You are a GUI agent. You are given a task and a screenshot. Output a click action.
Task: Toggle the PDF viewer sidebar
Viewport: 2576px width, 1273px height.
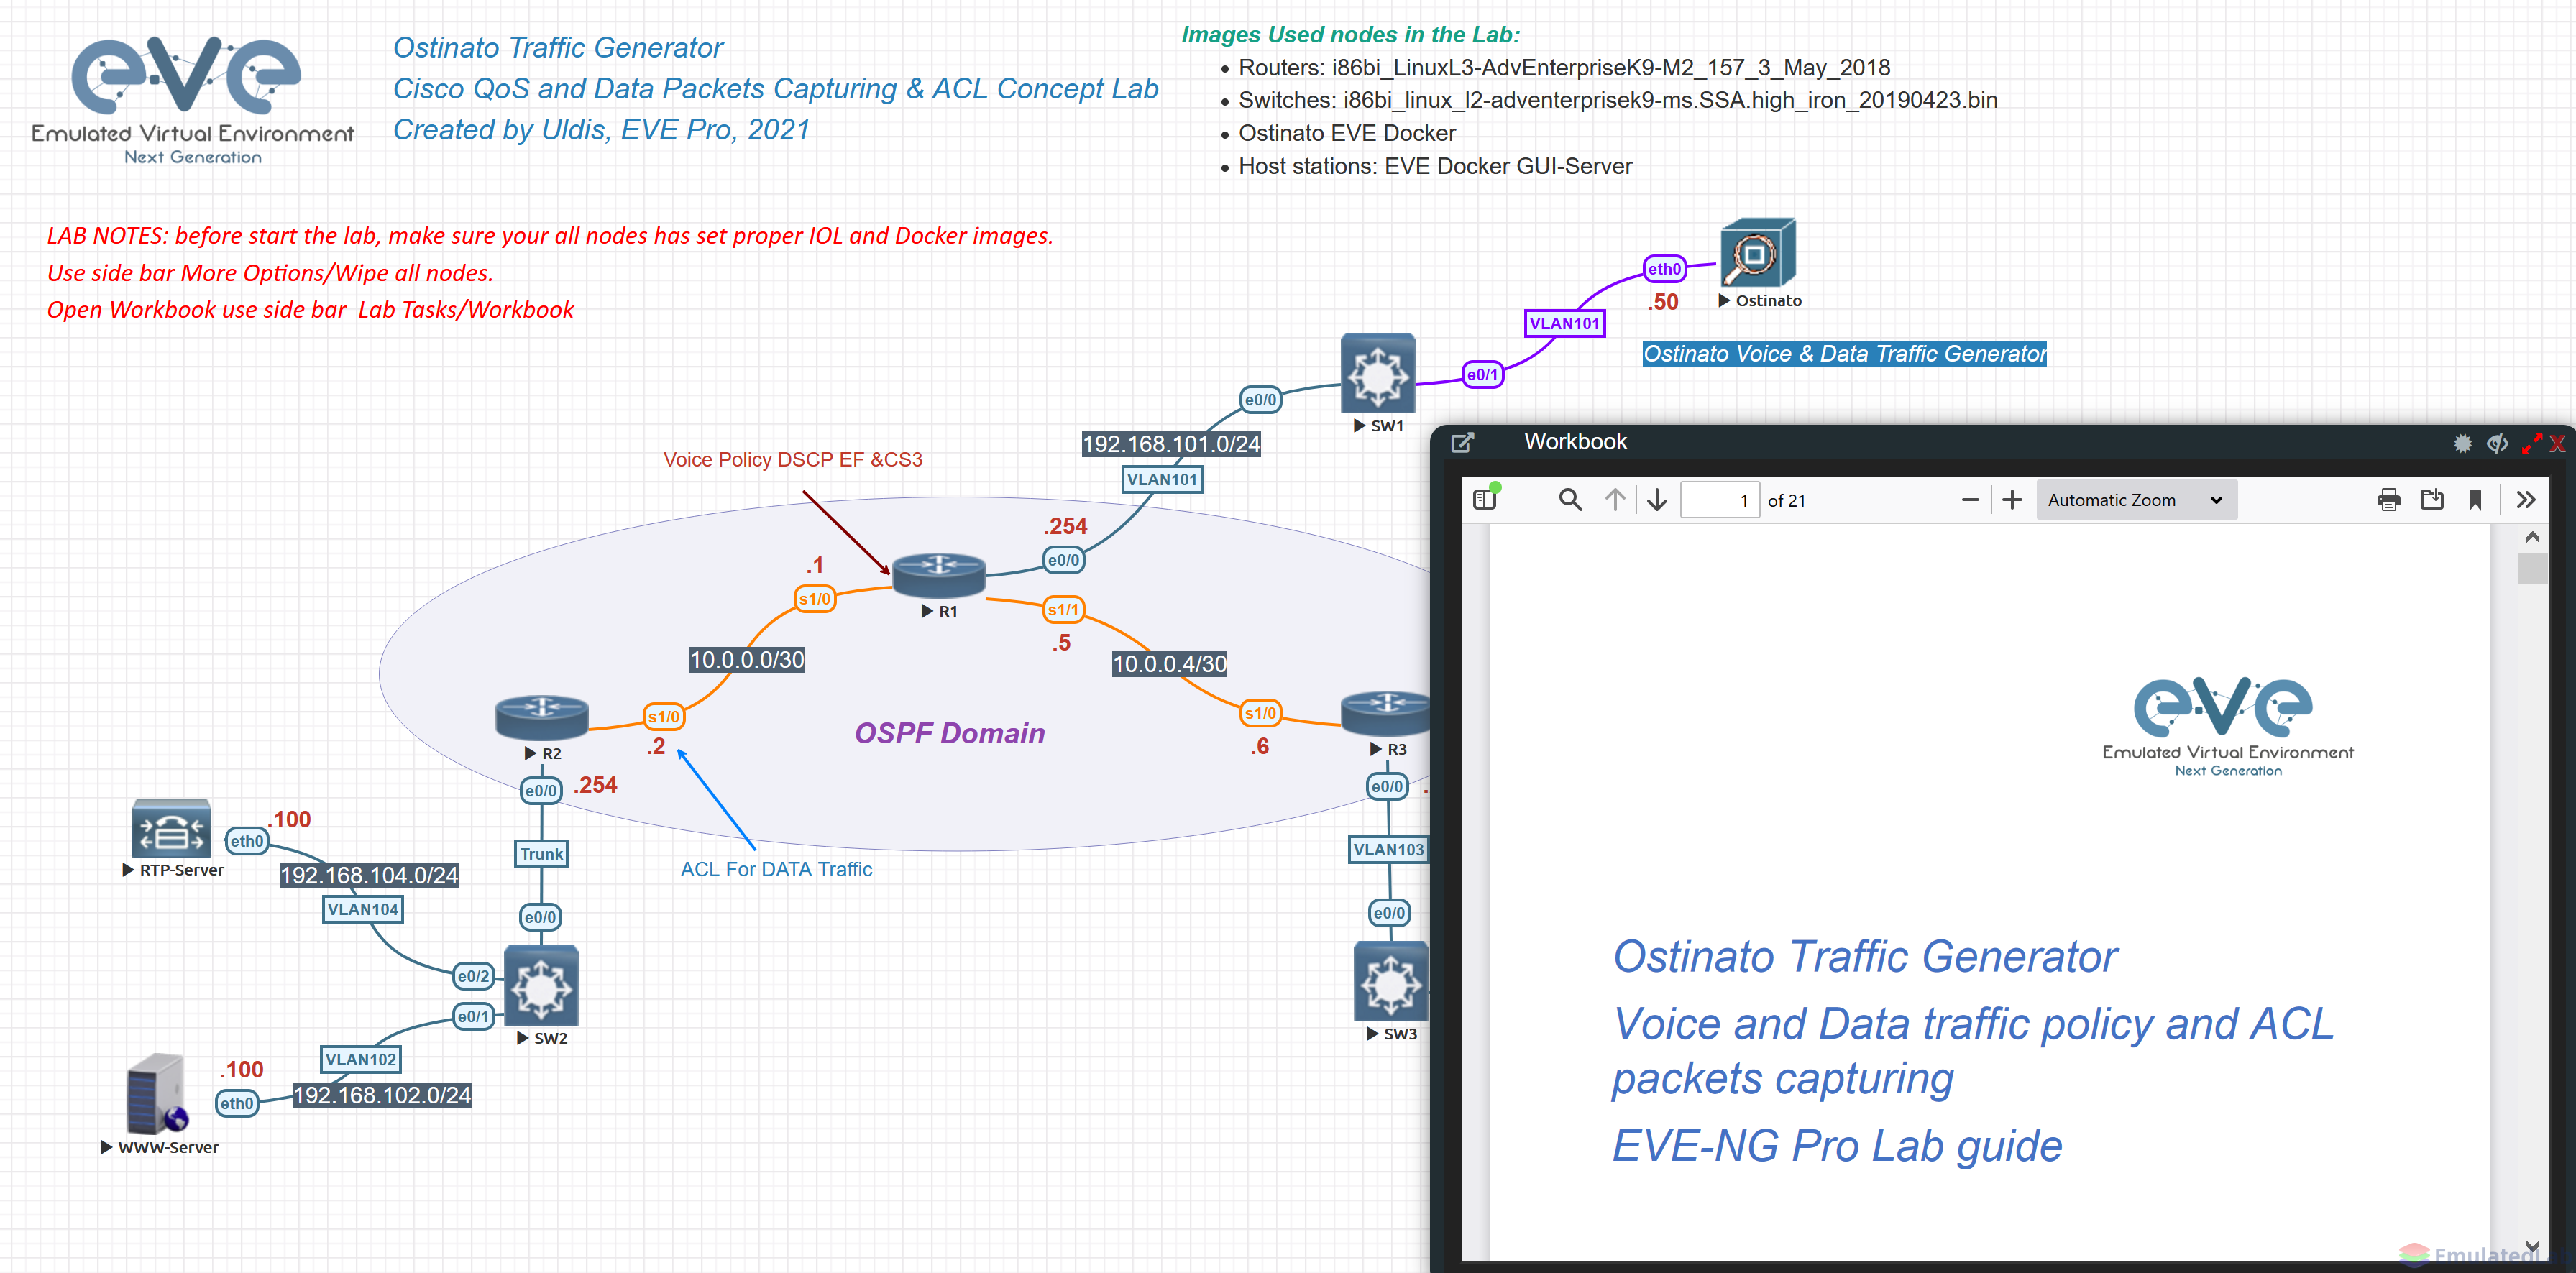(x=1485, y=499)
